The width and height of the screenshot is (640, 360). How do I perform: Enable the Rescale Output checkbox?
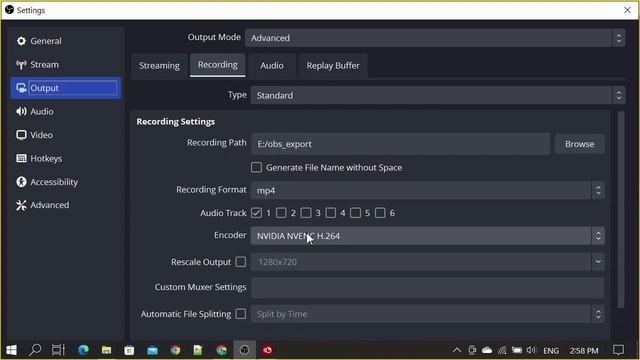(x=241, y=262)
